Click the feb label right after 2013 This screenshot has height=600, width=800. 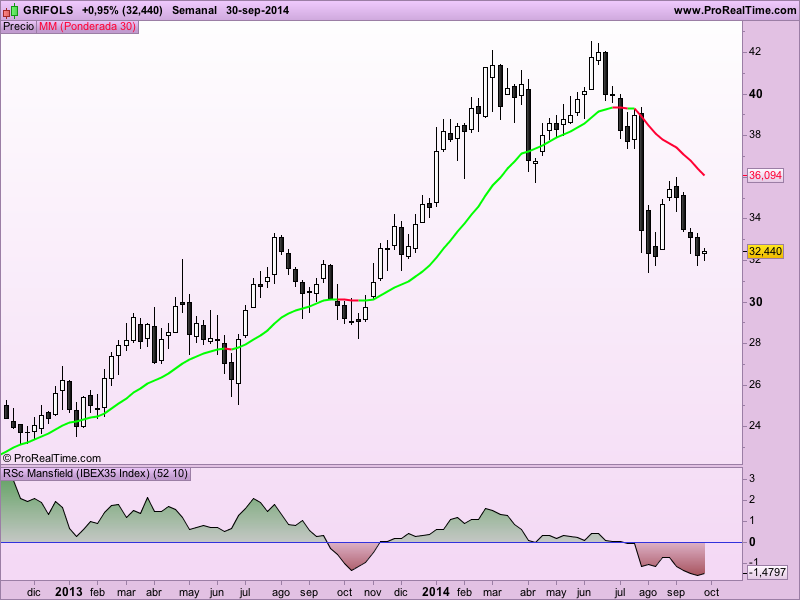(97, 592)
